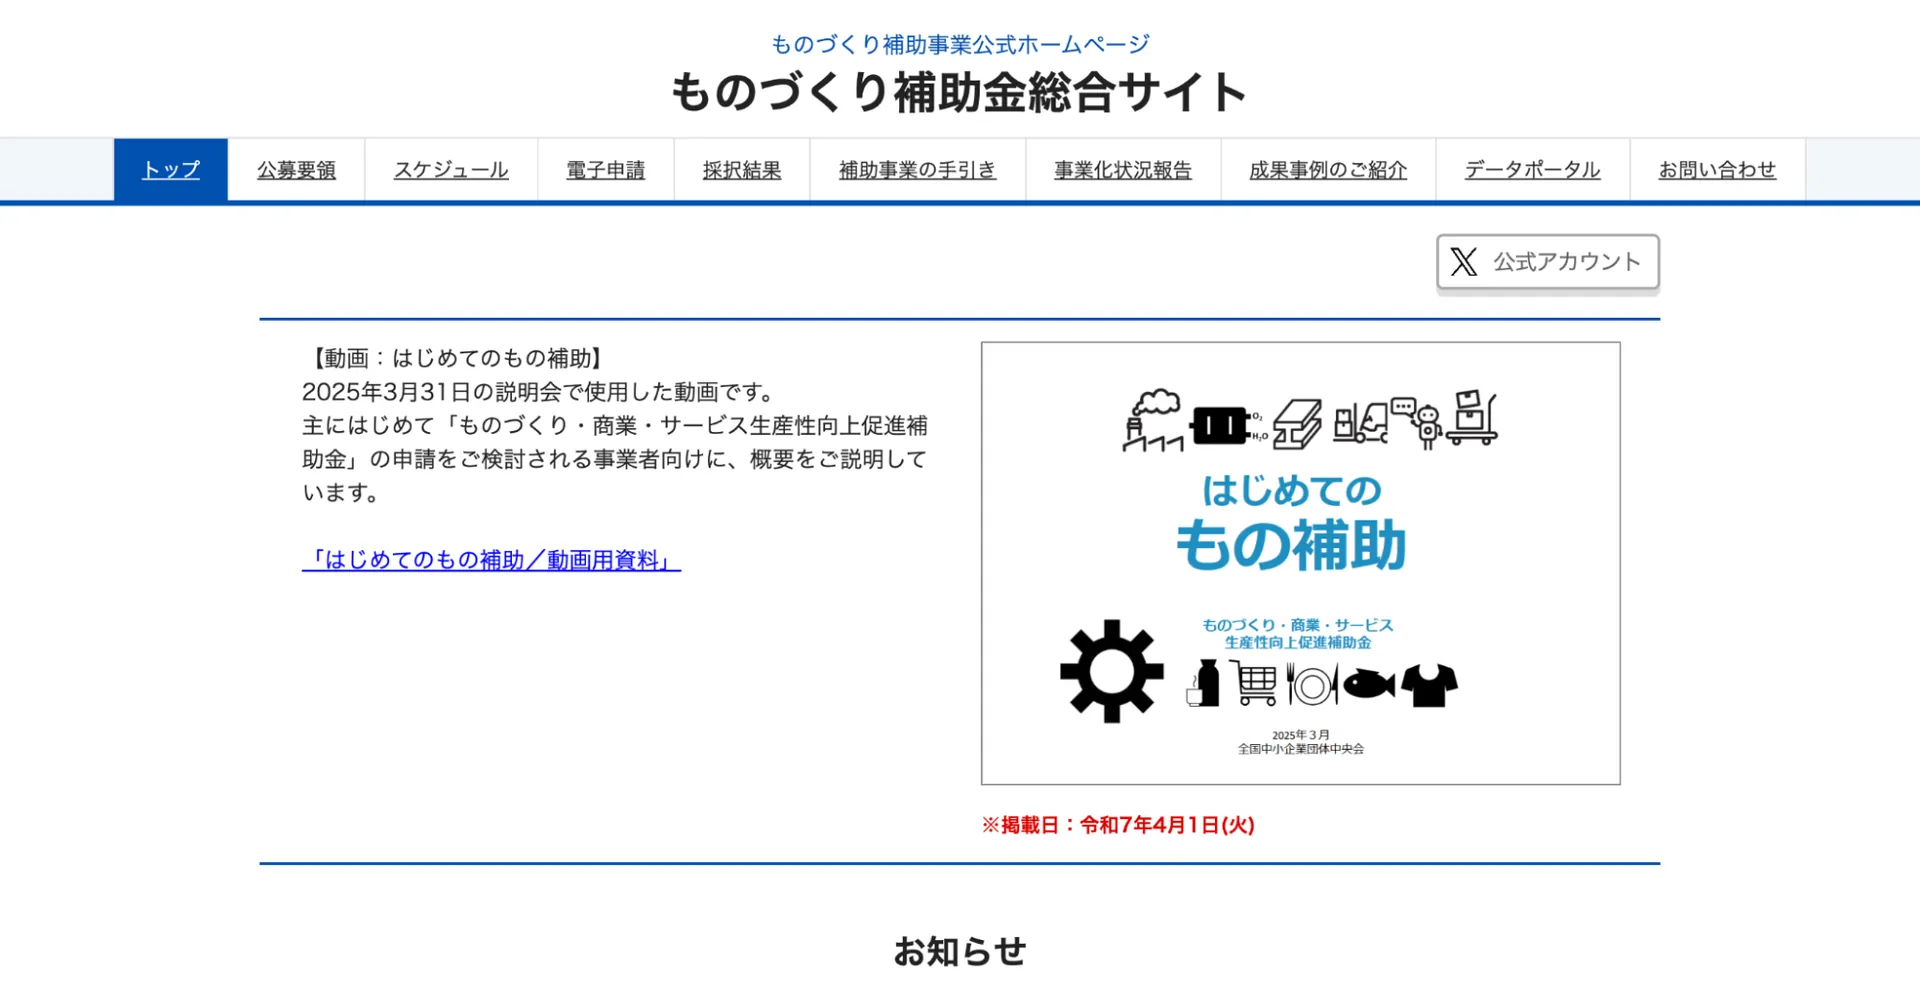
Task: Open the スケジュール menu item
Action: (451, 170)
